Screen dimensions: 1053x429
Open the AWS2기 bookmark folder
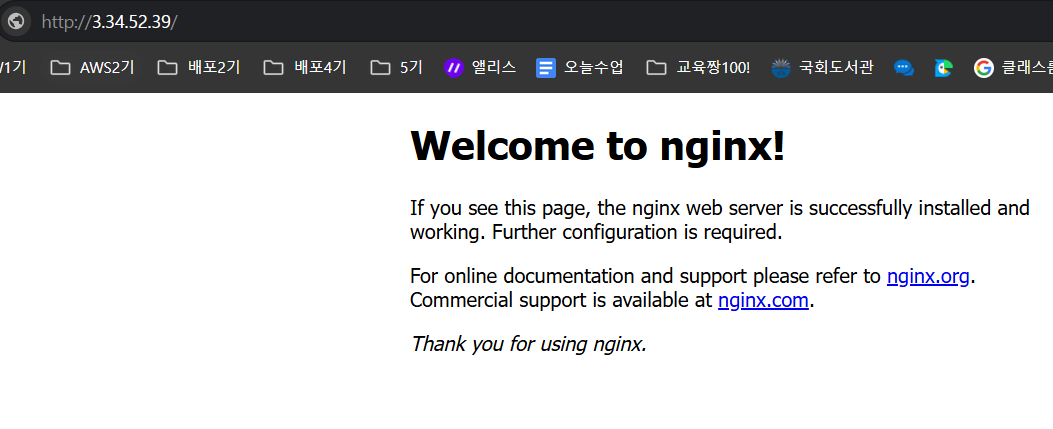click(93, 67)
